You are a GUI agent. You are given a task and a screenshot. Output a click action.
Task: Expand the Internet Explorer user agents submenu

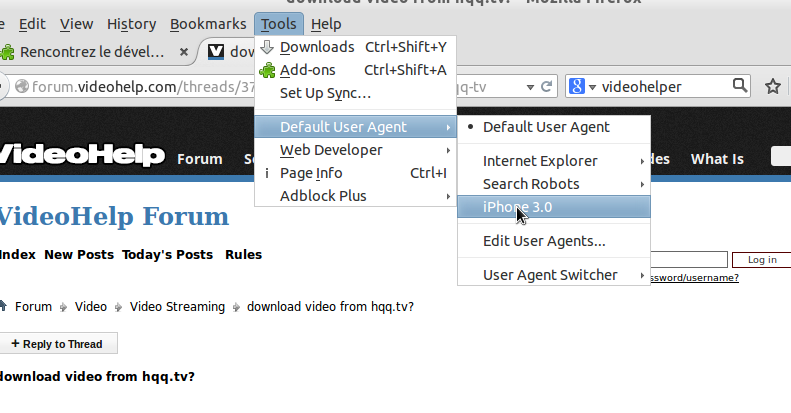[x=553, y=161]
